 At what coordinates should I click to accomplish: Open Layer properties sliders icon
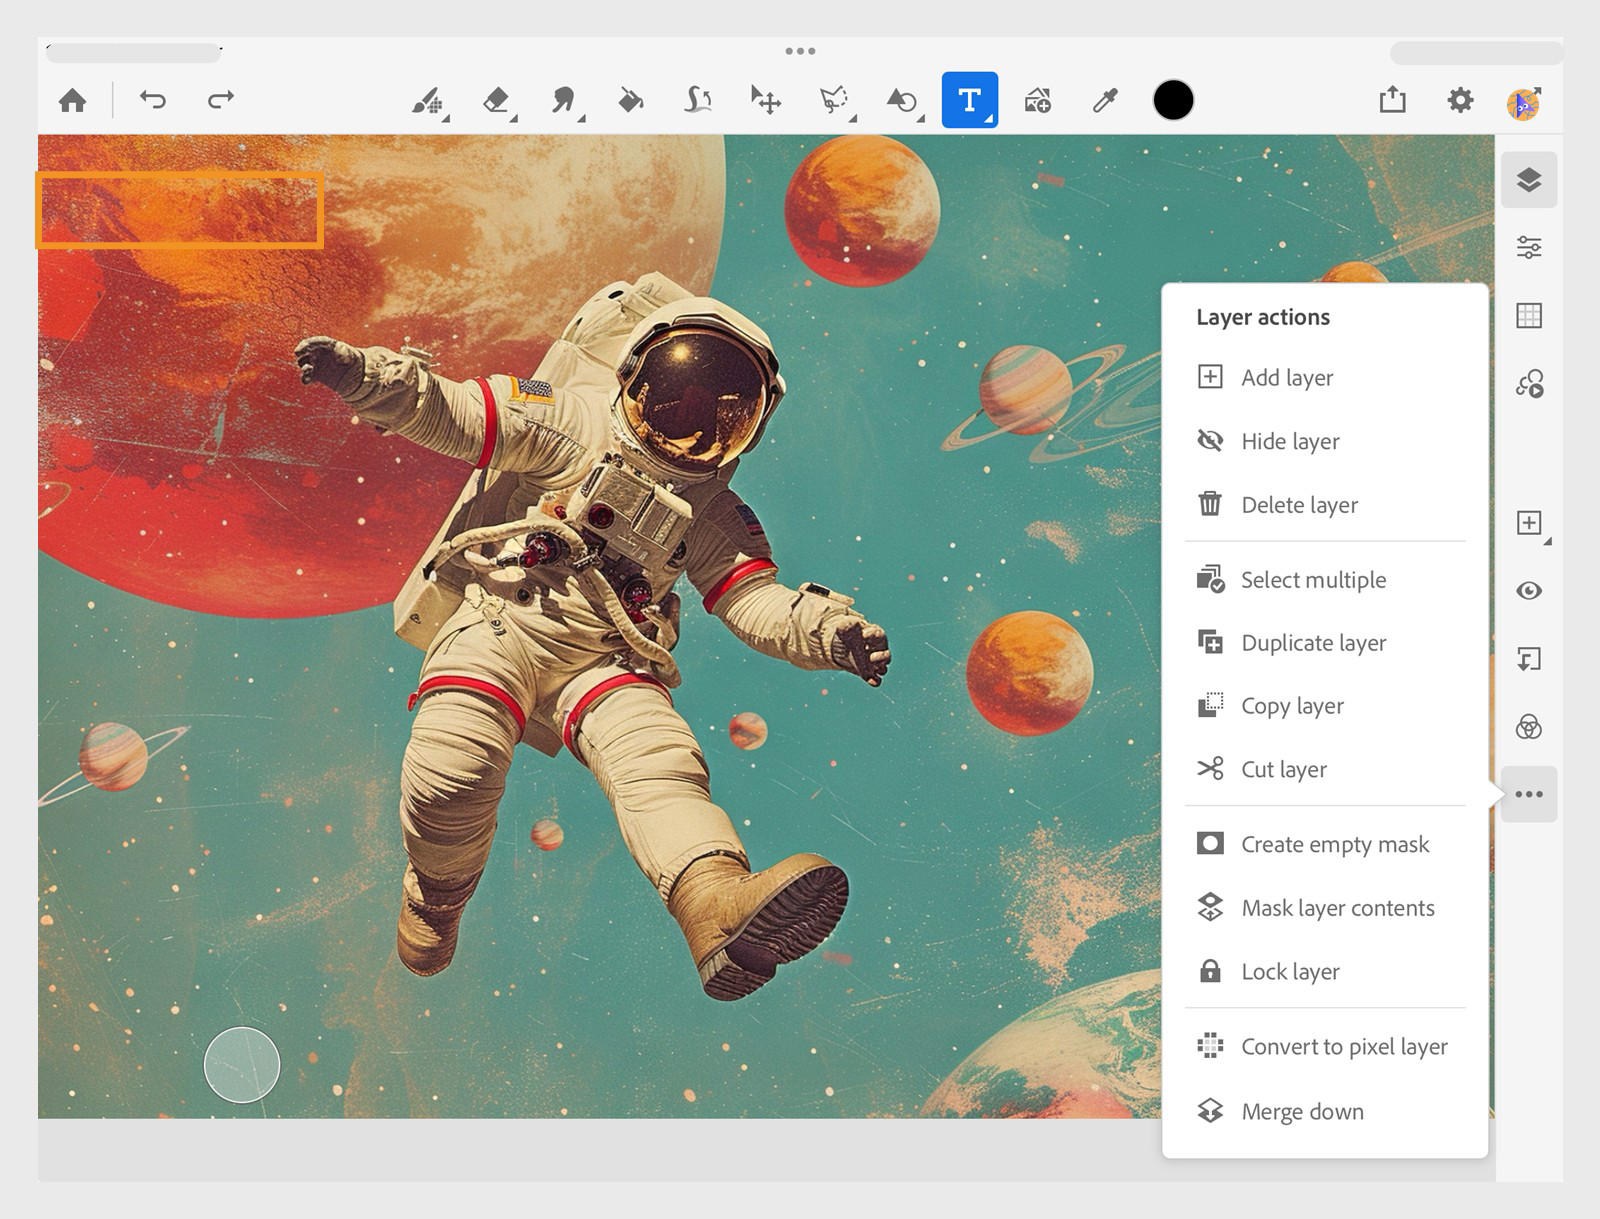1529,247
